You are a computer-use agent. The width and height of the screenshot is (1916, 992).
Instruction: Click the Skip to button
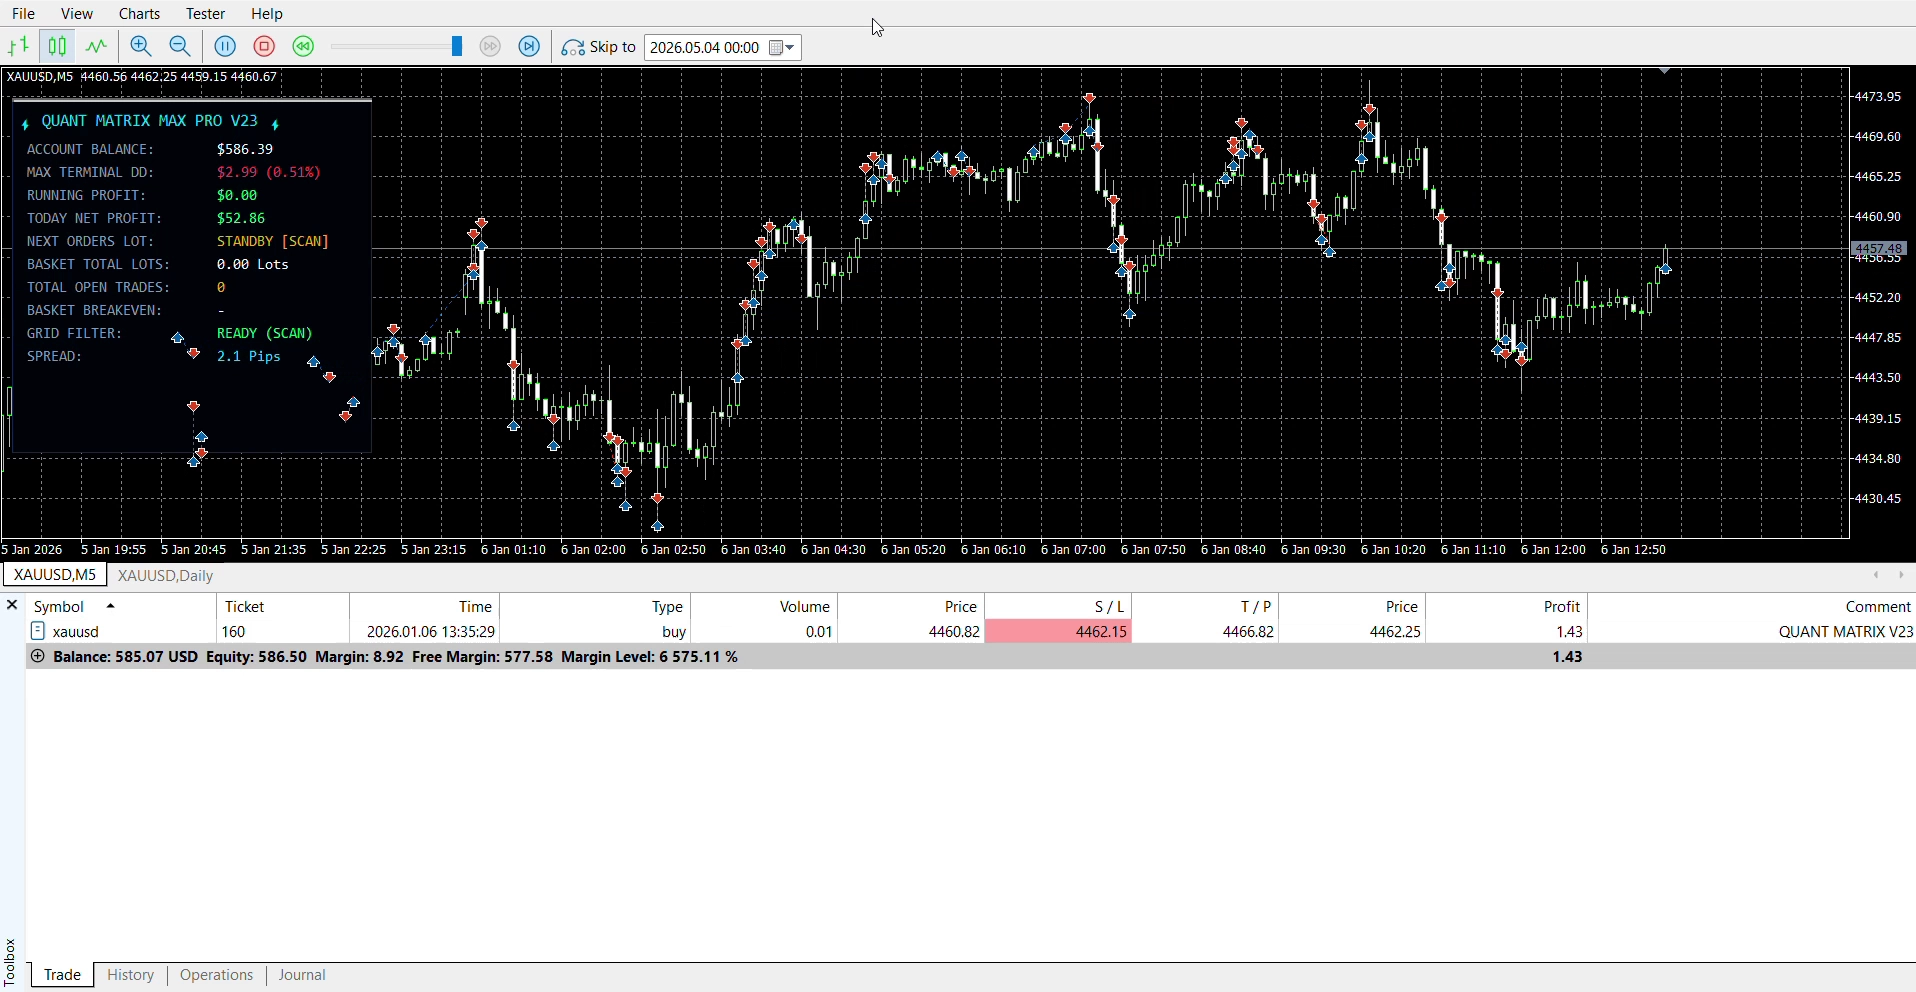(599, 47)
